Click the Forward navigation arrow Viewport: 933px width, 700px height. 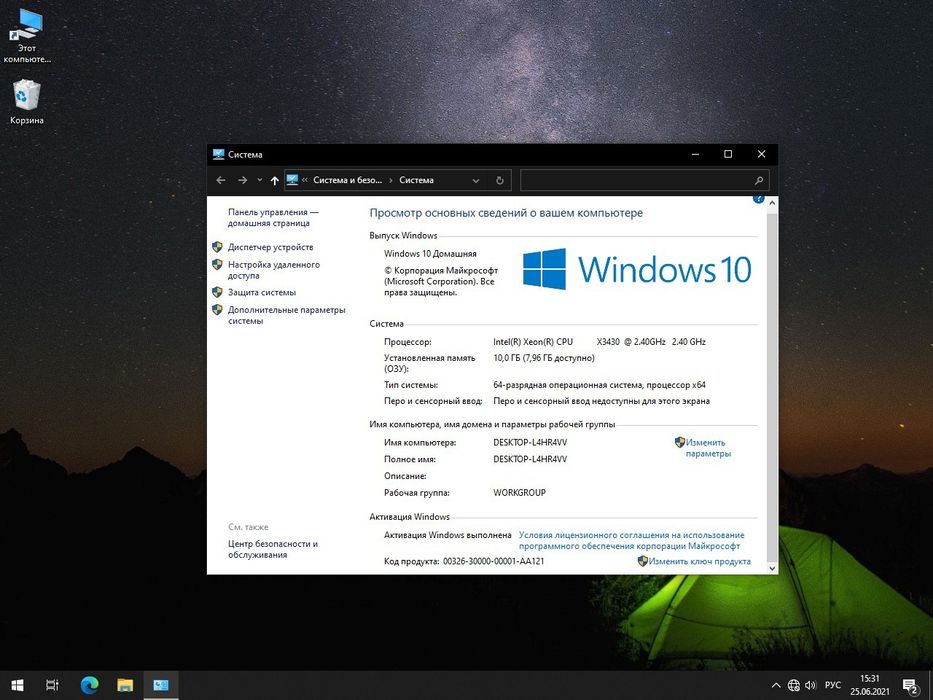coord(242,180)
